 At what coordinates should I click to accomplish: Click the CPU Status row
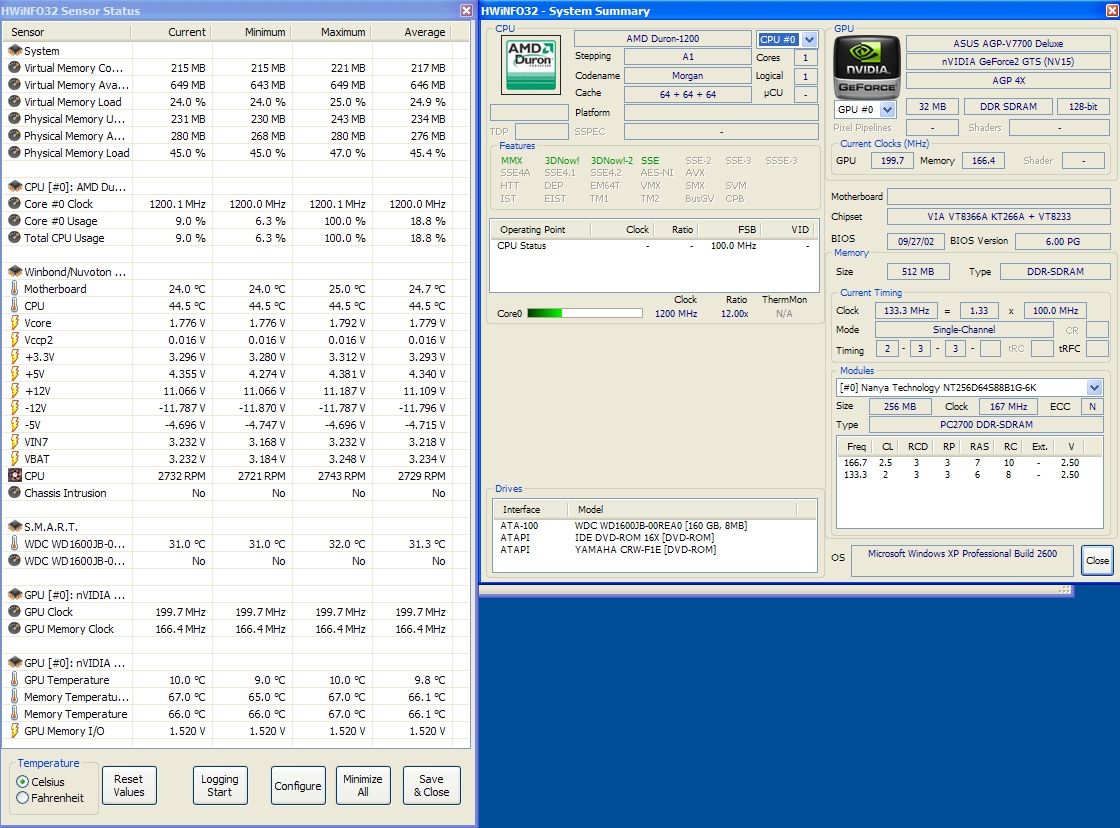(x=654, y=245)
